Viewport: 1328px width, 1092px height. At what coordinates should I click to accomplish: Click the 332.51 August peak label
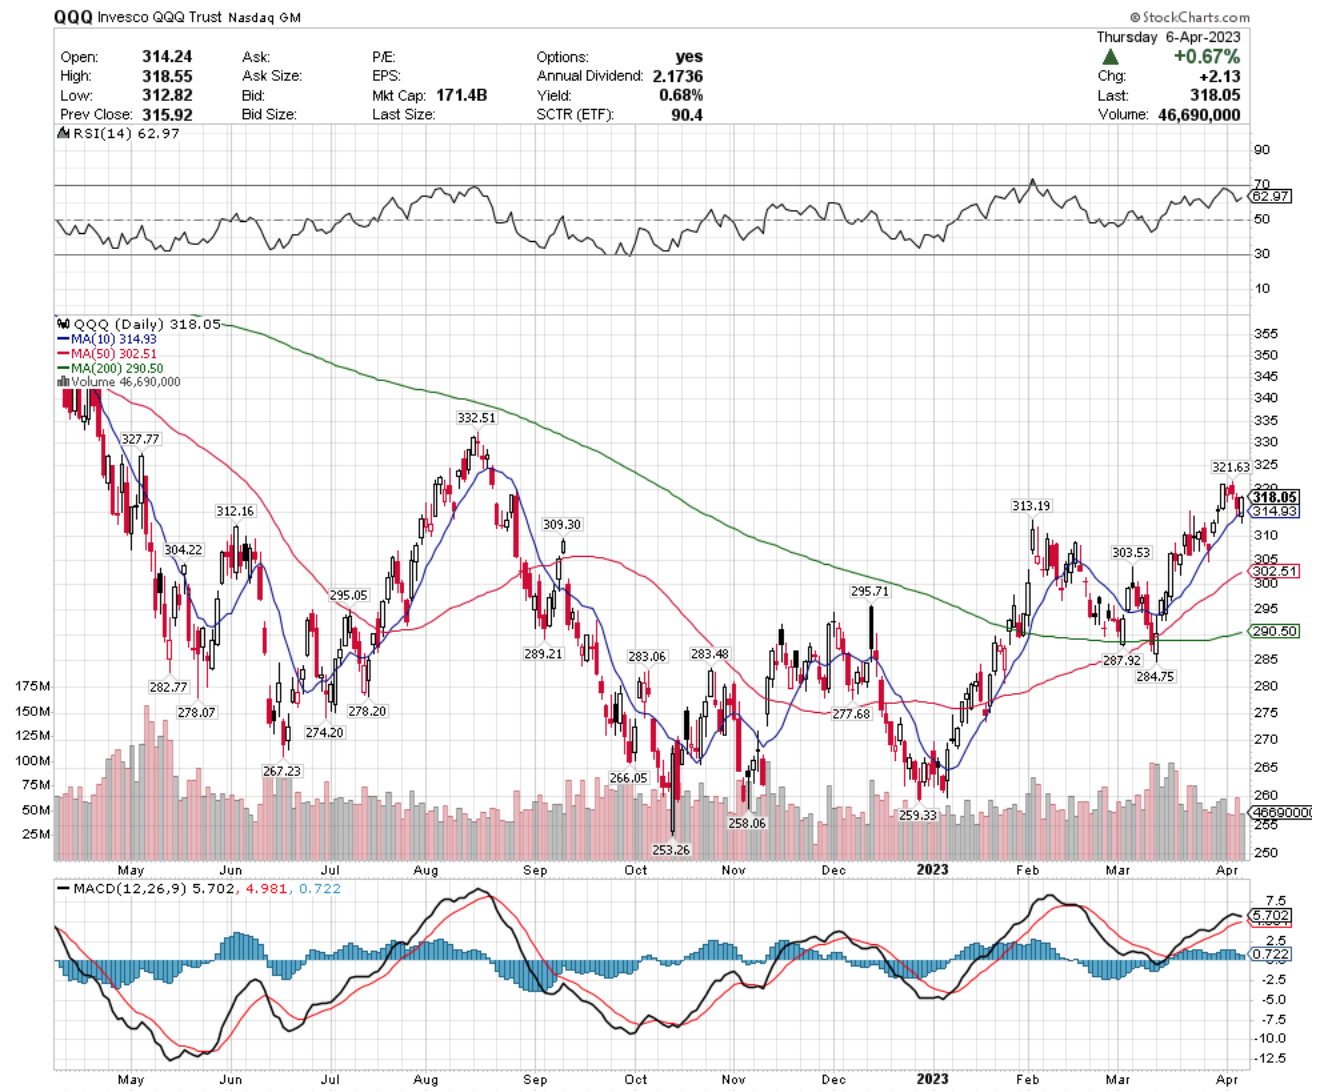476,418
